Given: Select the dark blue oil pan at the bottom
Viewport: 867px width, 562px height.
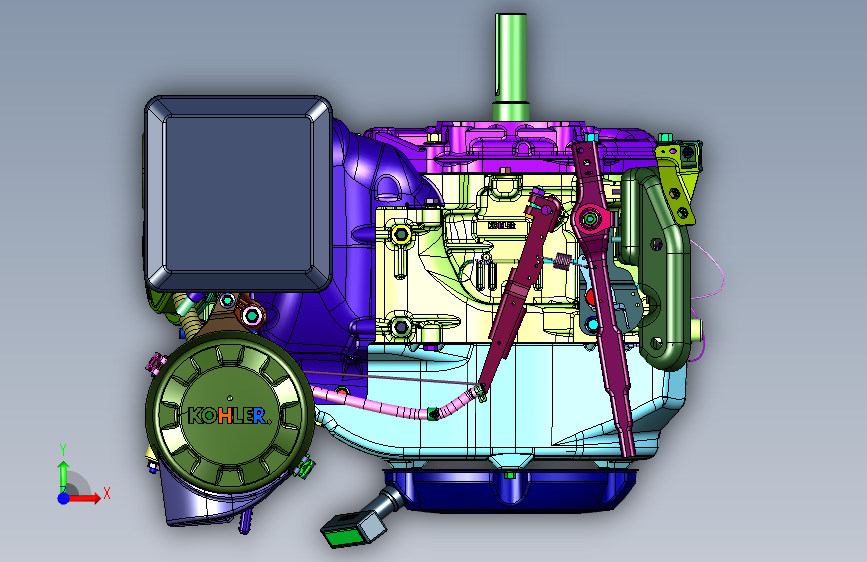Looking at the screenshot, I should [509, 490].
